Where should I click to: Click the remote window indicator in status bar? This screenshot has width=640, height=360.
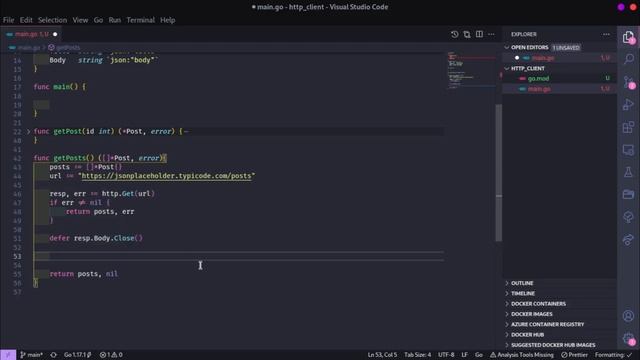pos(8,355)
